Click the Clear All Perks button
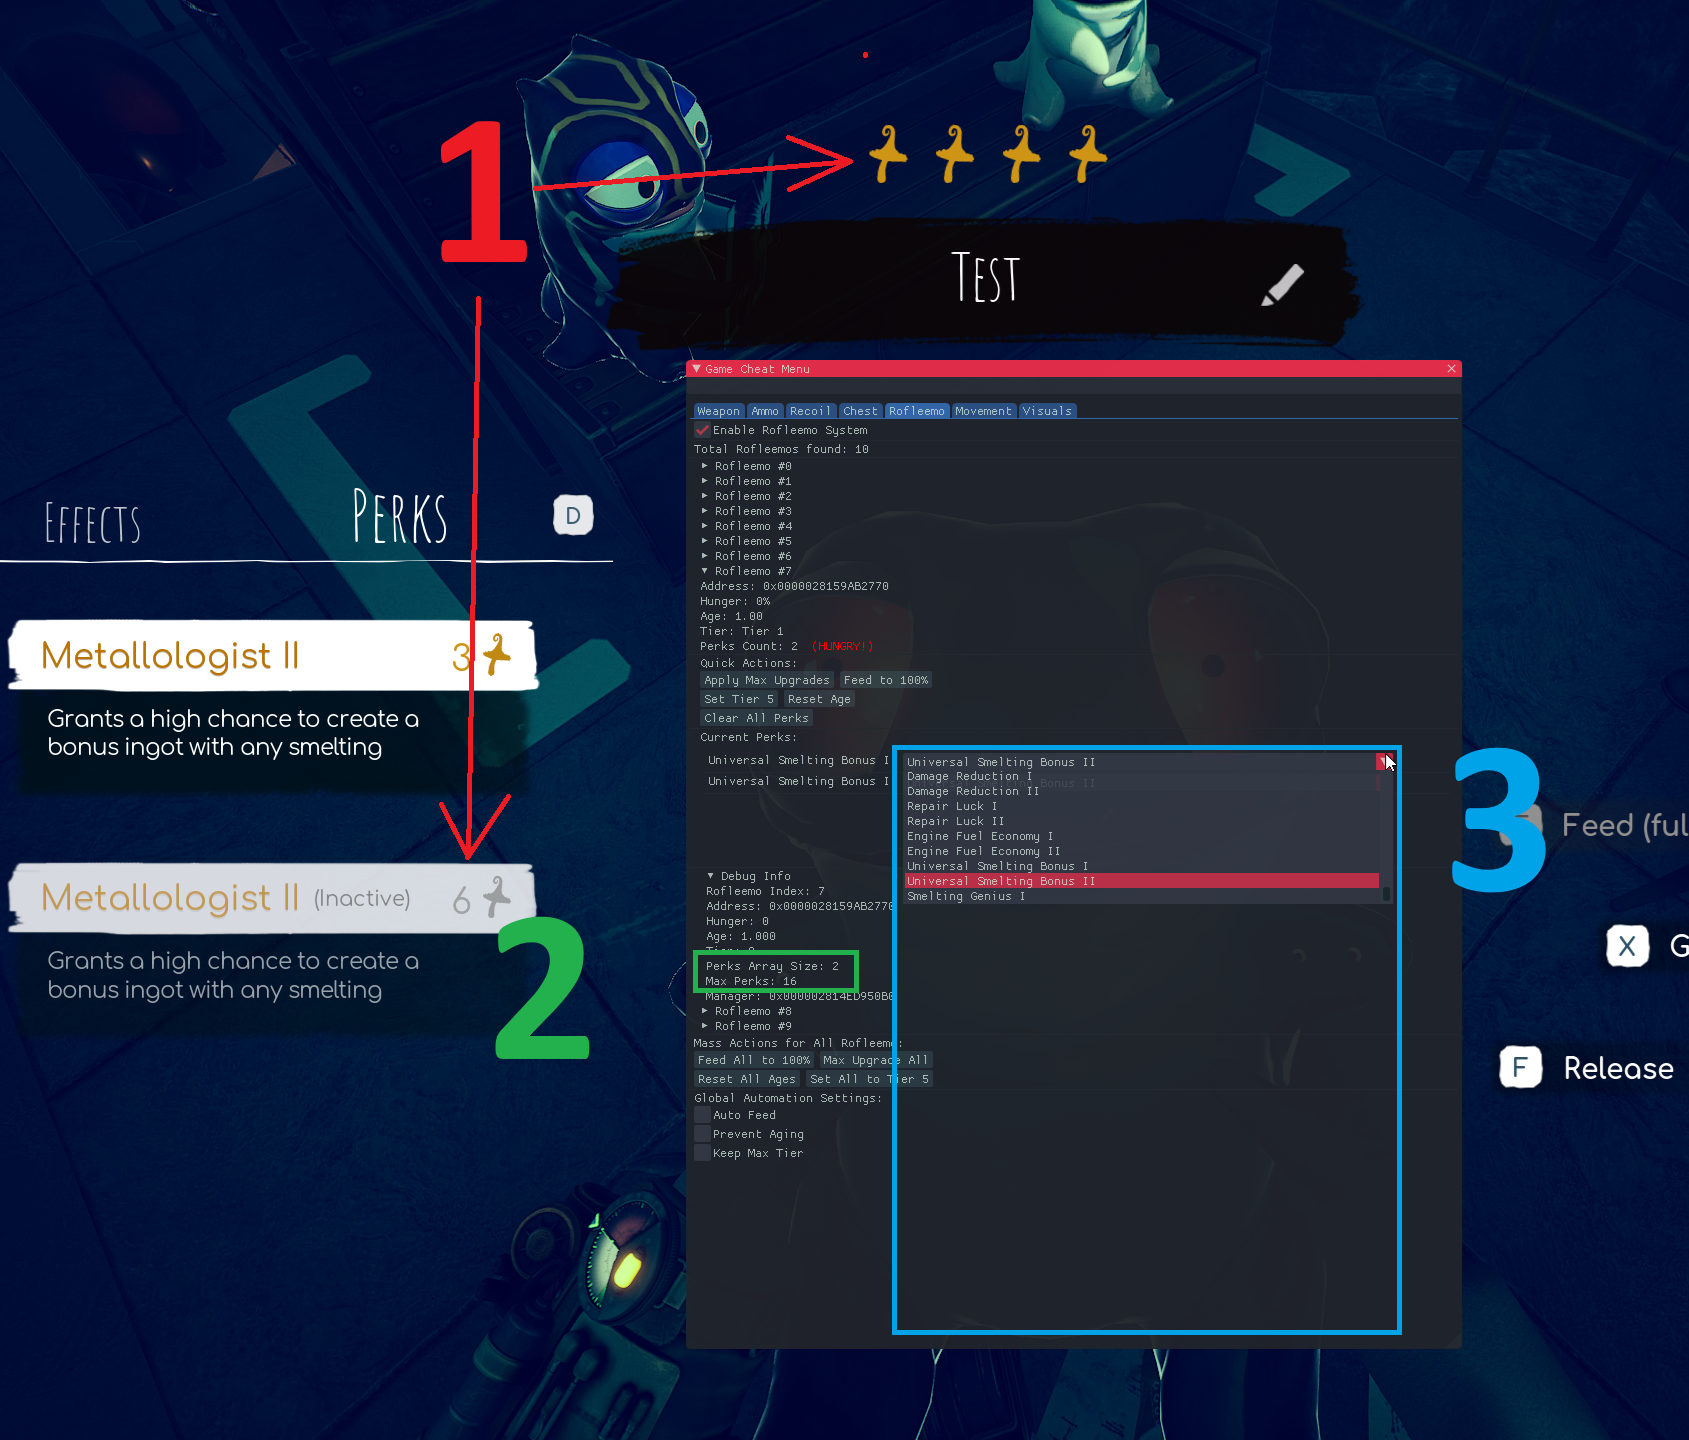1689x1440 pixels. pos(756,718)
